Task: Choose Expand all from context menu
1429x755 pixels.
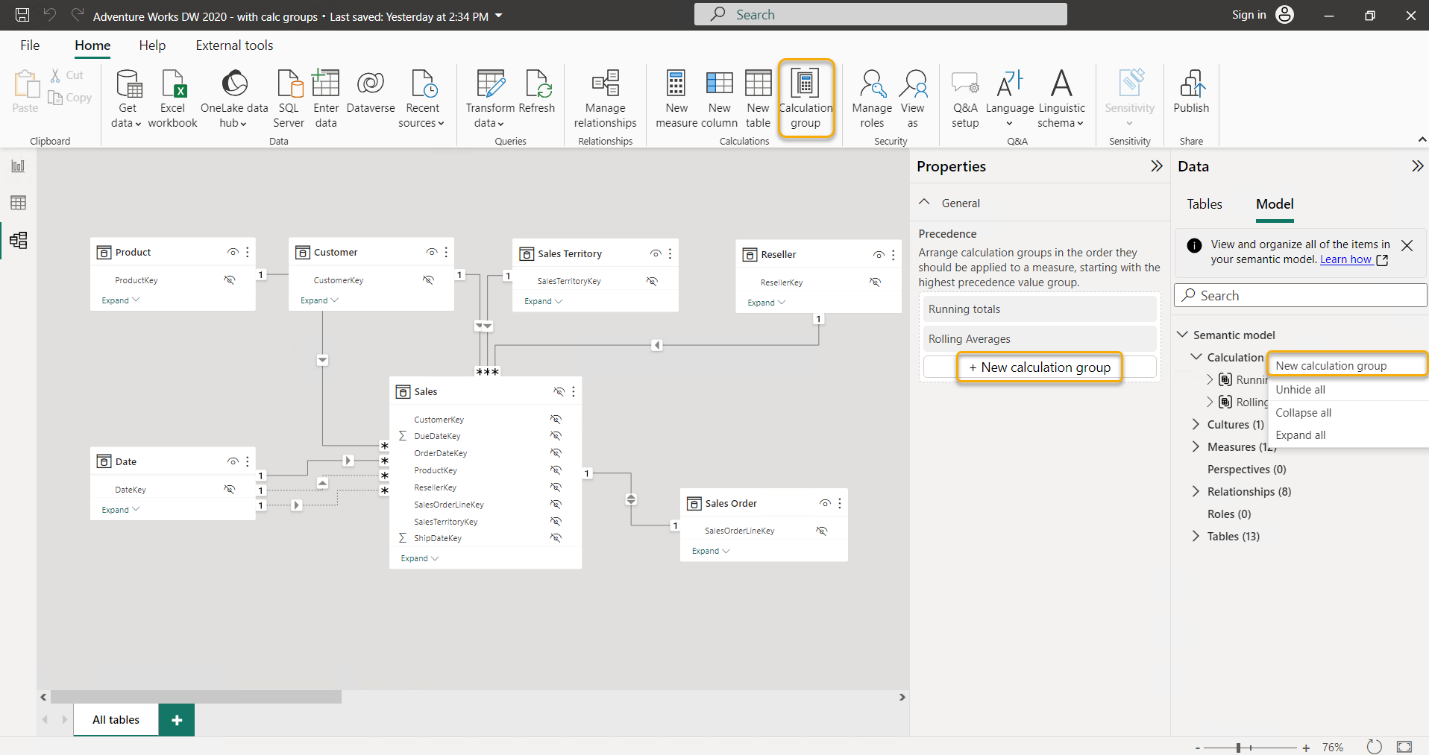Action: [x=1347, y=435]
